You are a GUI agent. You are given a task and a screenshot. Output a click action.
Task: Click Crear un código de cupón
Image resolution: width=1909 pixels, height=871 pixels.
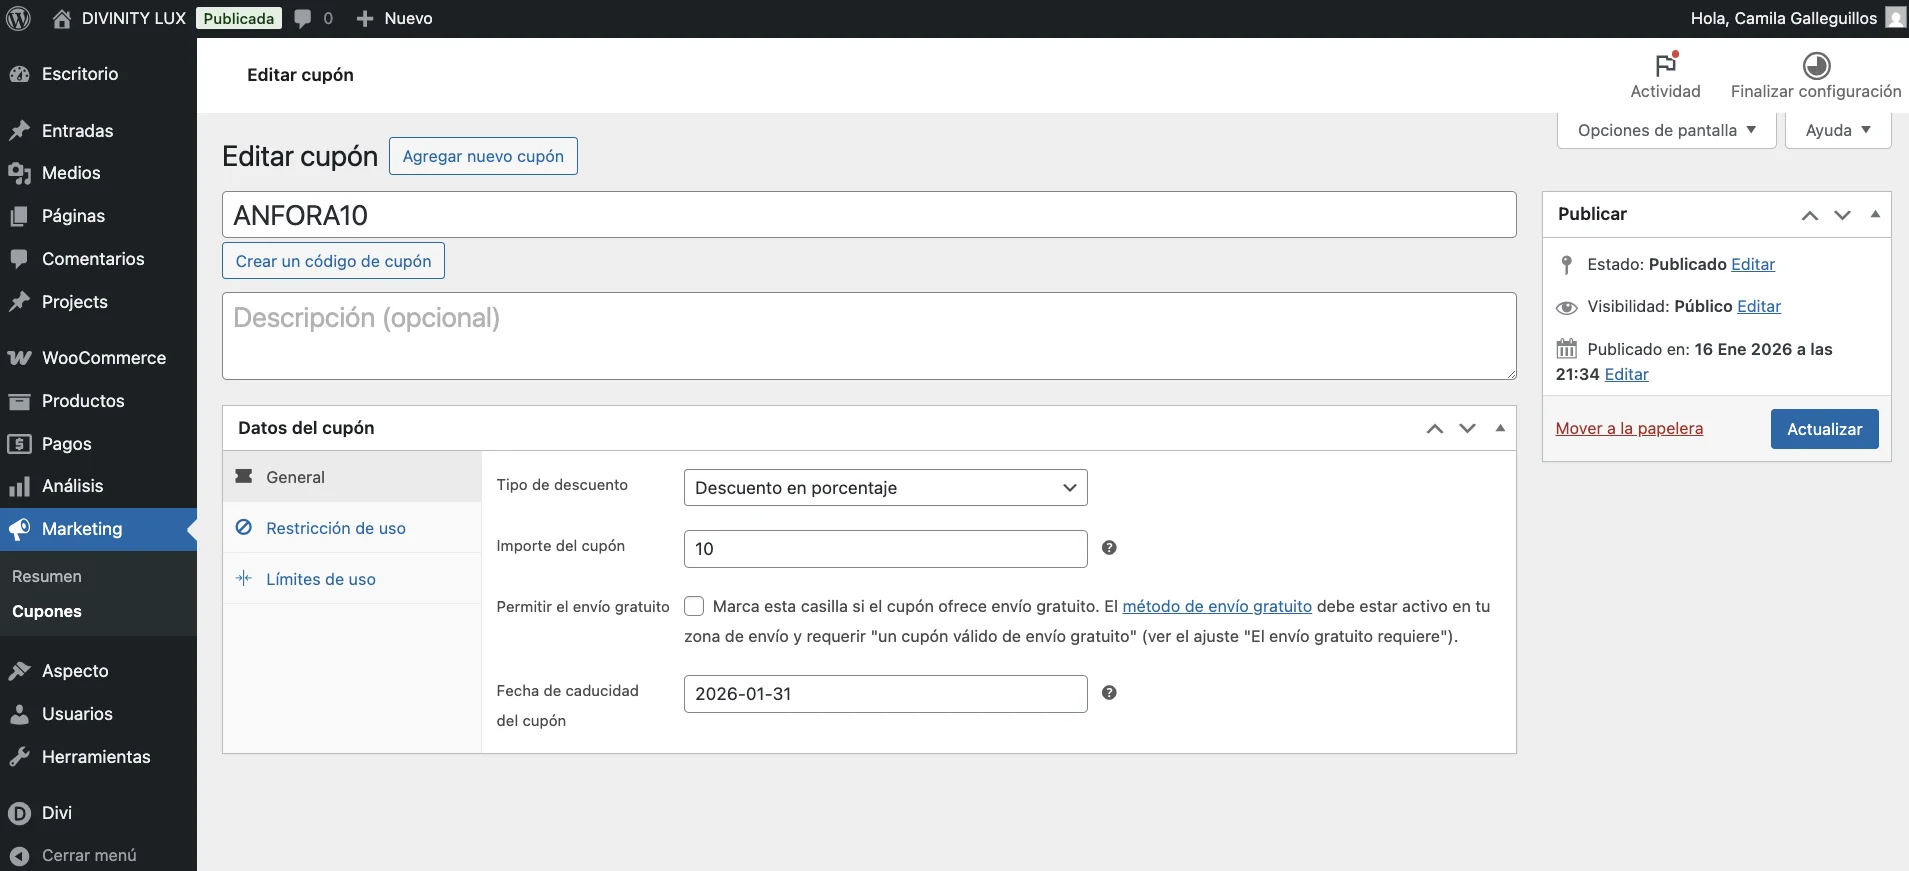click(333, 261)
